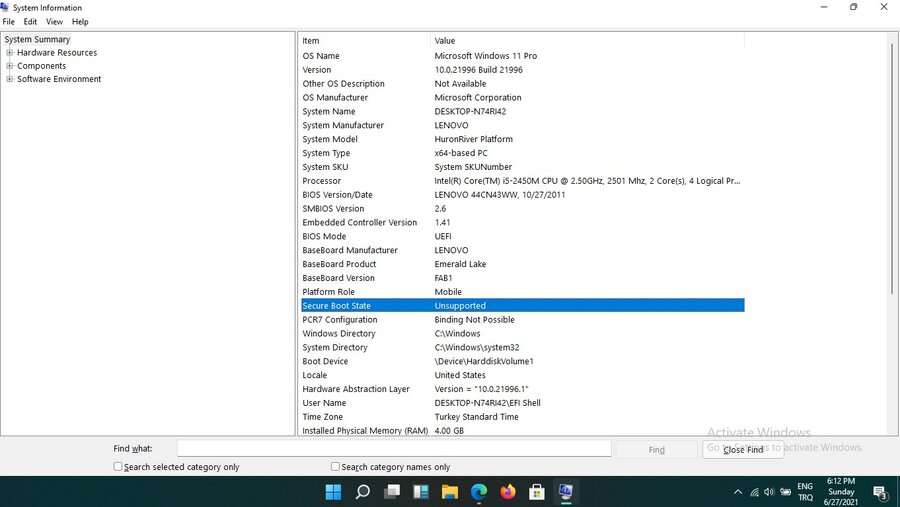Open the File menu
Viewport: 900px width, 507px height.
[9, 21]
